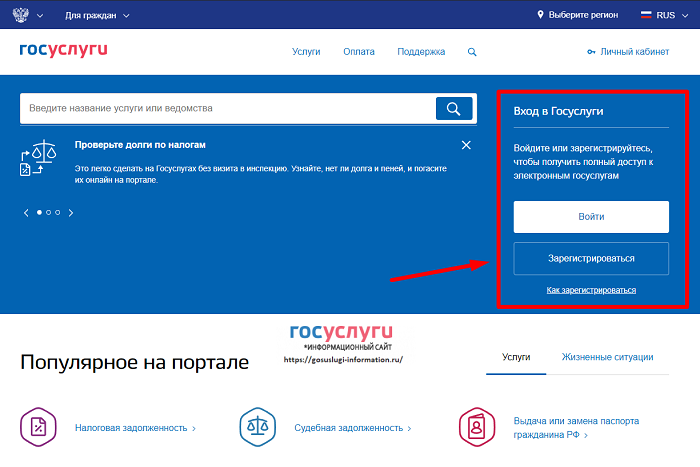Switch to the 'Жизненные ситуации' tab
Viewport: 700px width, 467px height.
point(608,357)
